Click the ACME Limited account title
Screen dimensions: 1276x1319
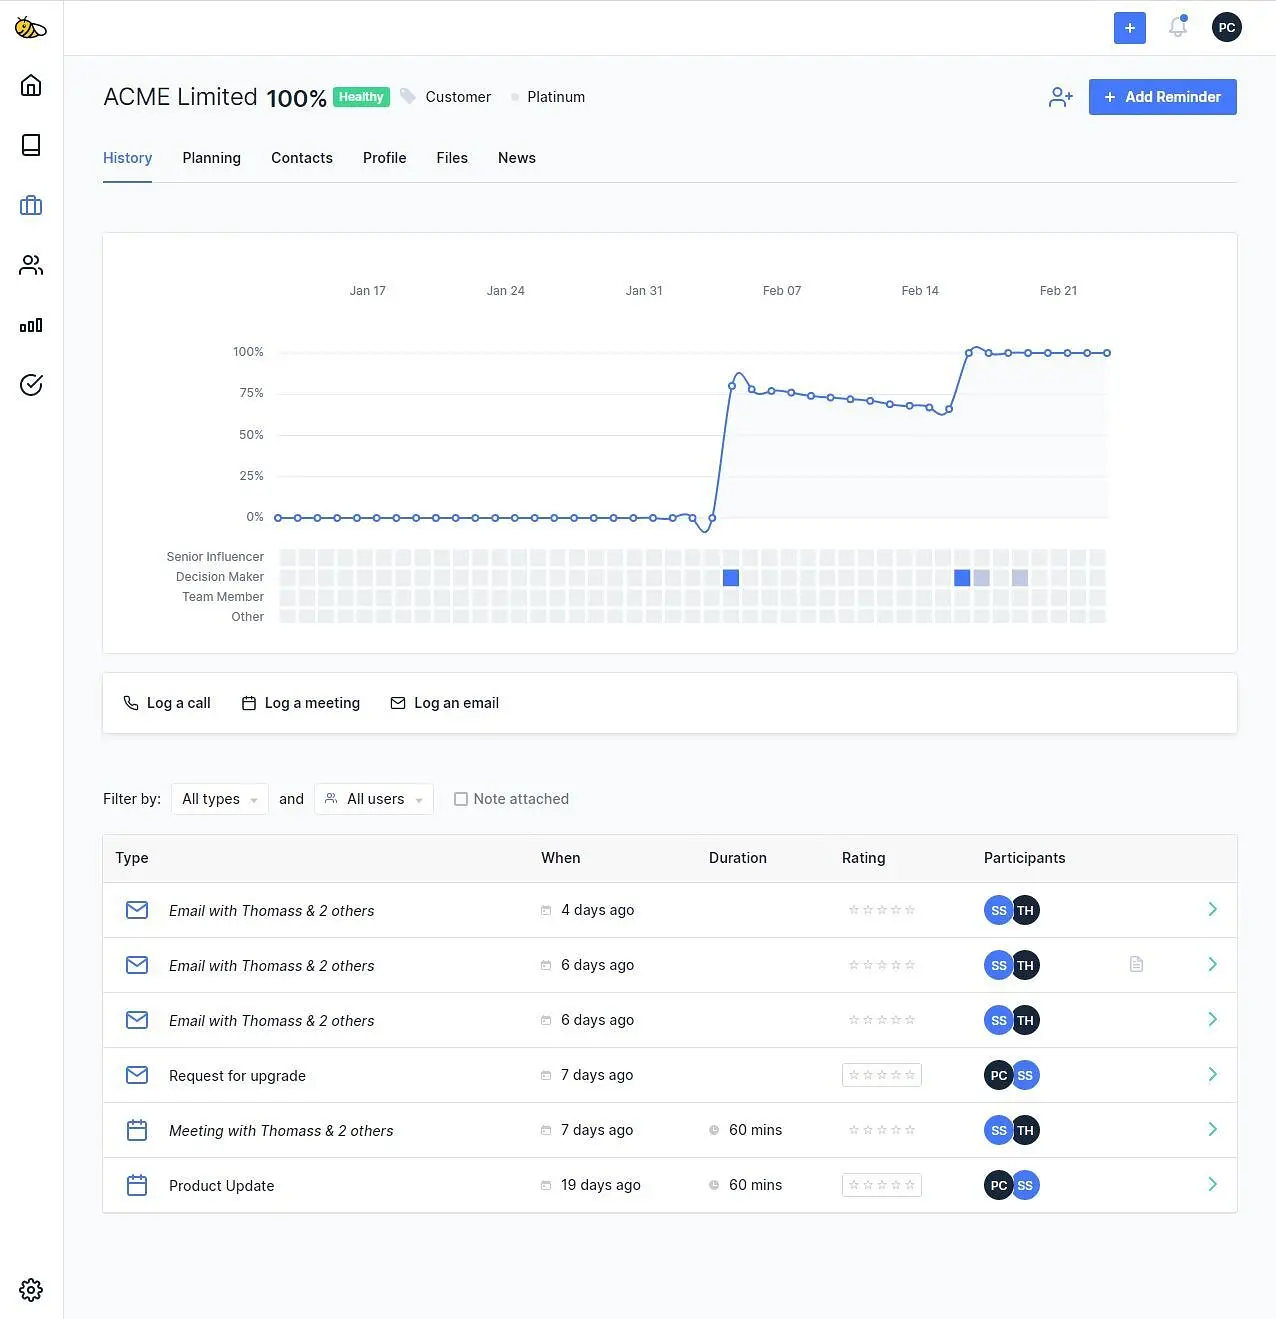tap(180, 97)
